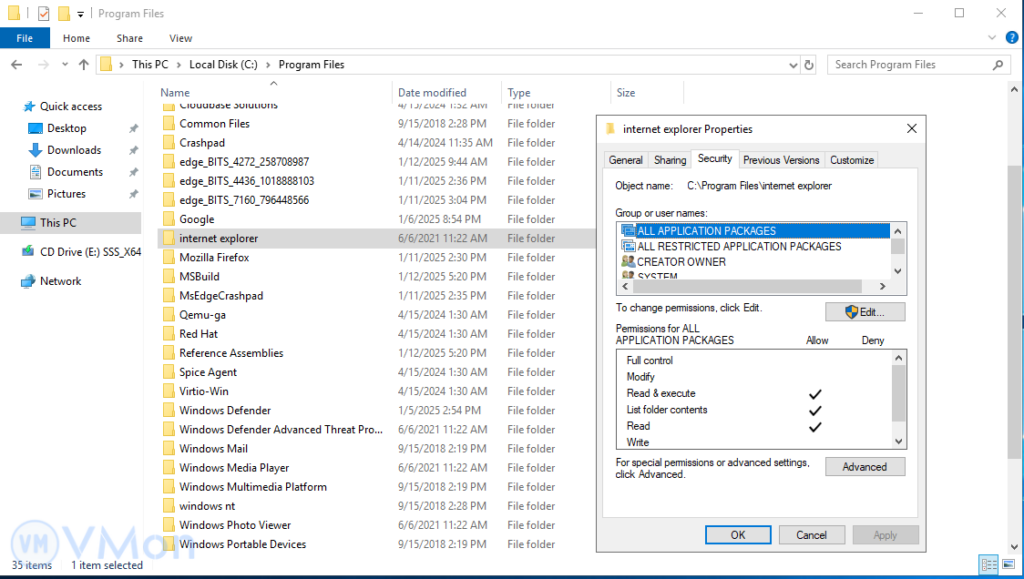Select Network in the navigation pane
This screenshot has height=579, width=1024.
pyautogui.click(x=60, y=281)
